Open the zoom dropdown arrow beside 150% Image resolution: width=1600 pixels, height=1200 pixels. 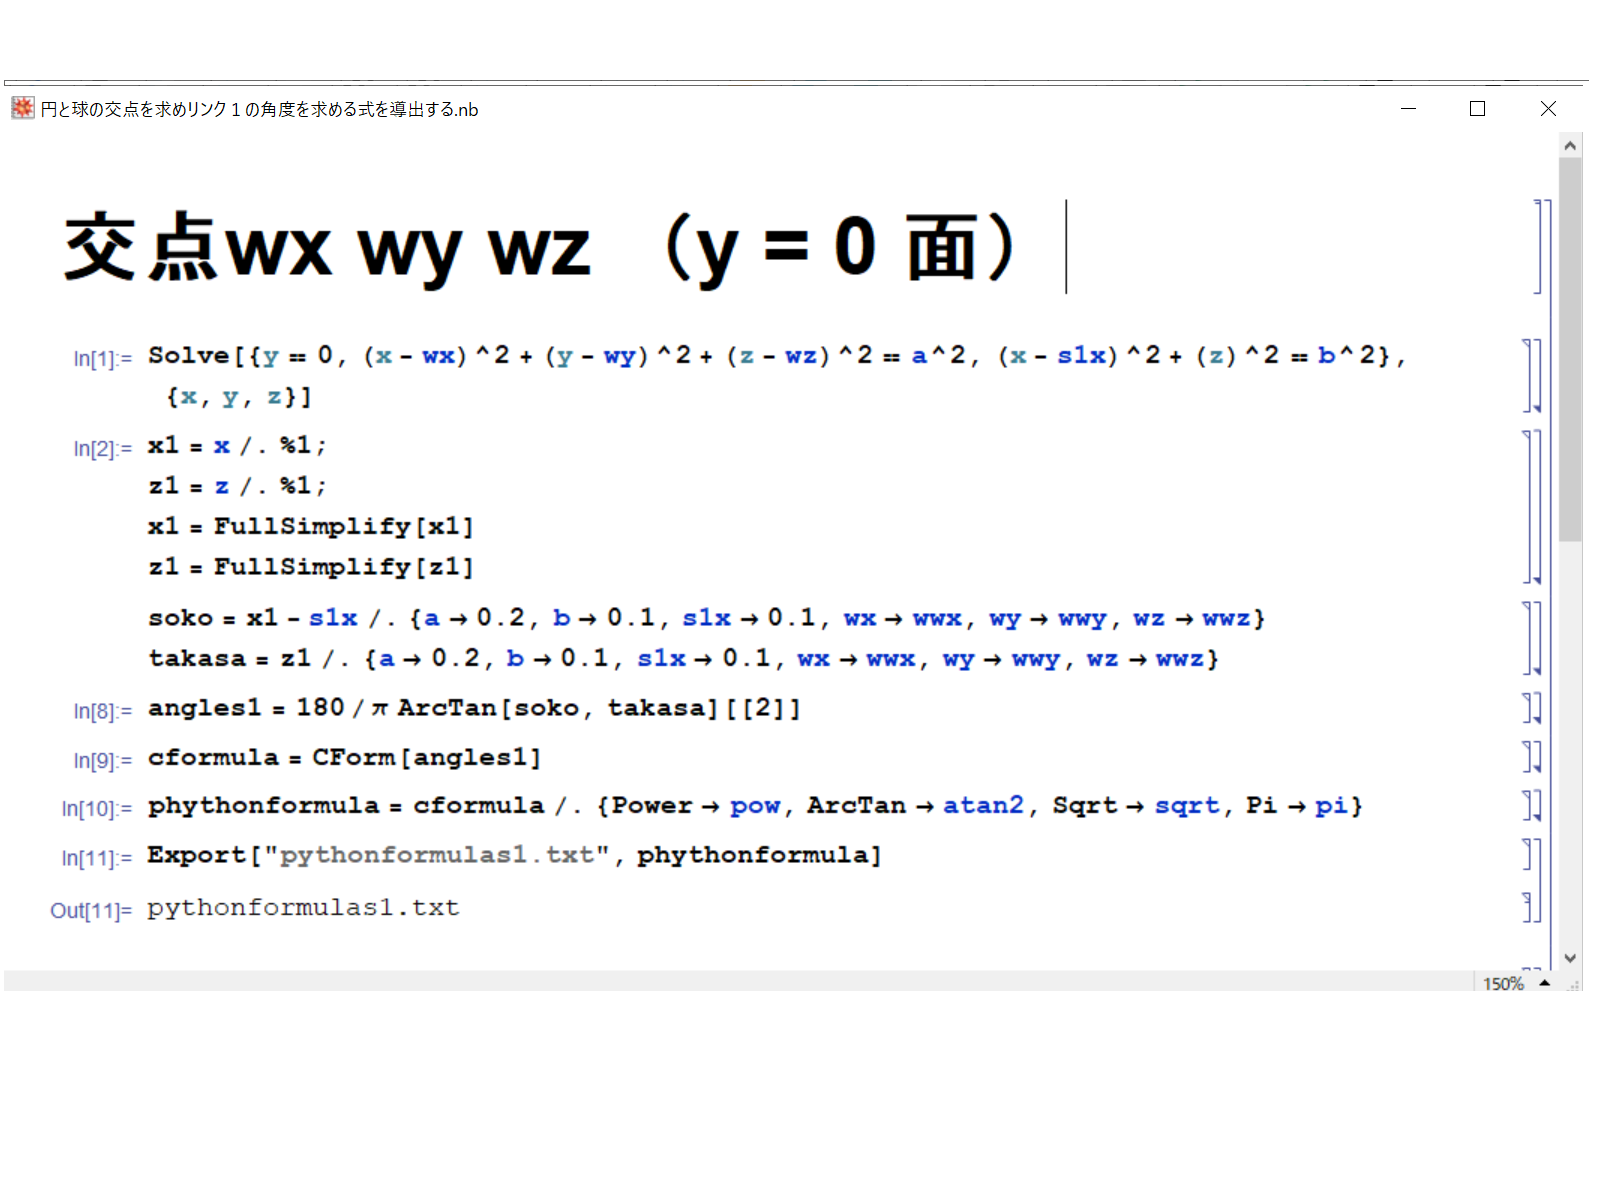[x=1545, y=984]
